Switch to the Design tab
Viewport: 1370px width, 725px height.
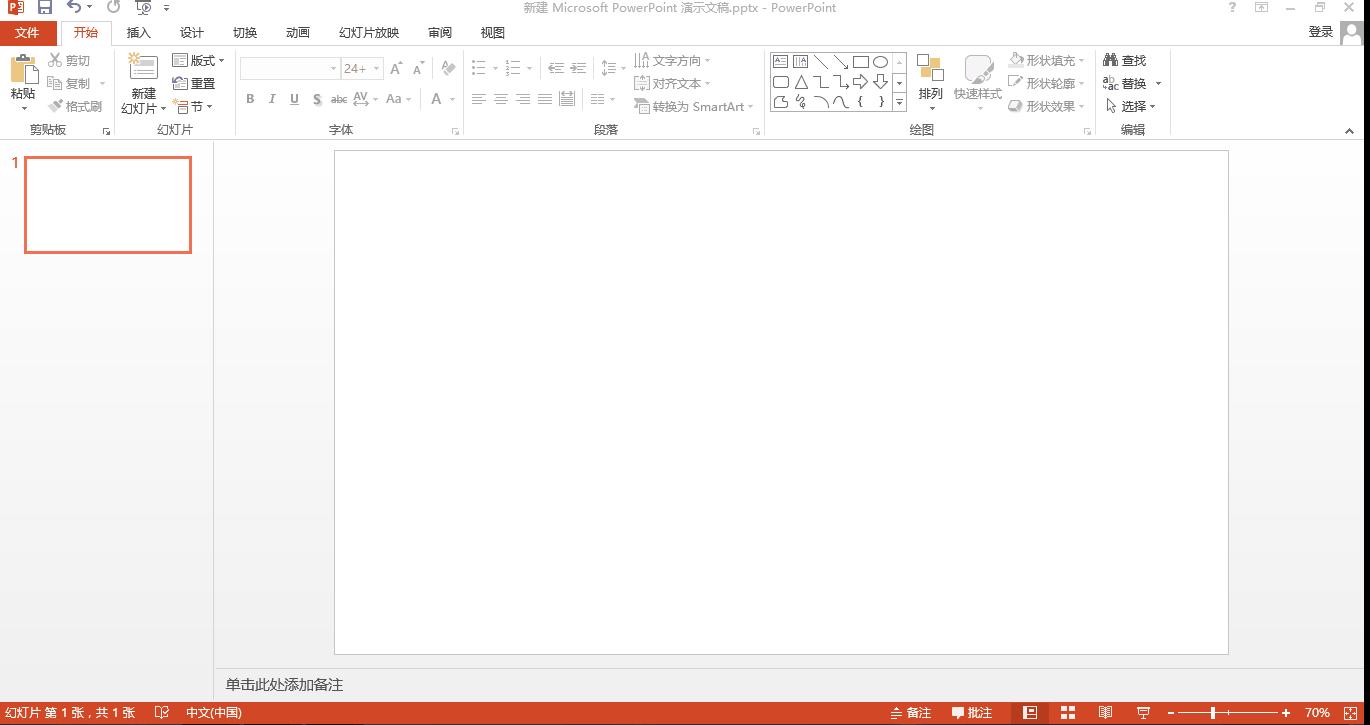[192, 33]
